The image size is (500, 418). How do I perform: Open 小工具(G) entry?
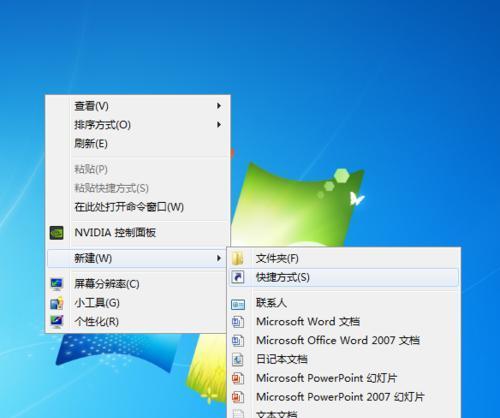(x=137, y=303)
